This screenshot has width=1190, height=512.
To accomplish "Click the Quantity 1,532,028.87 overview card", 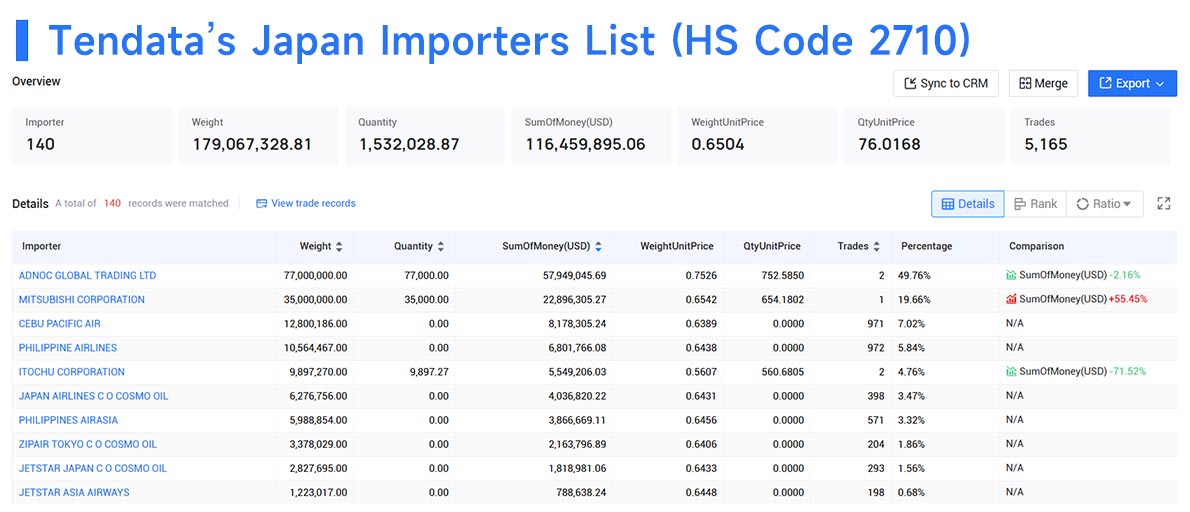I will 424,136.
